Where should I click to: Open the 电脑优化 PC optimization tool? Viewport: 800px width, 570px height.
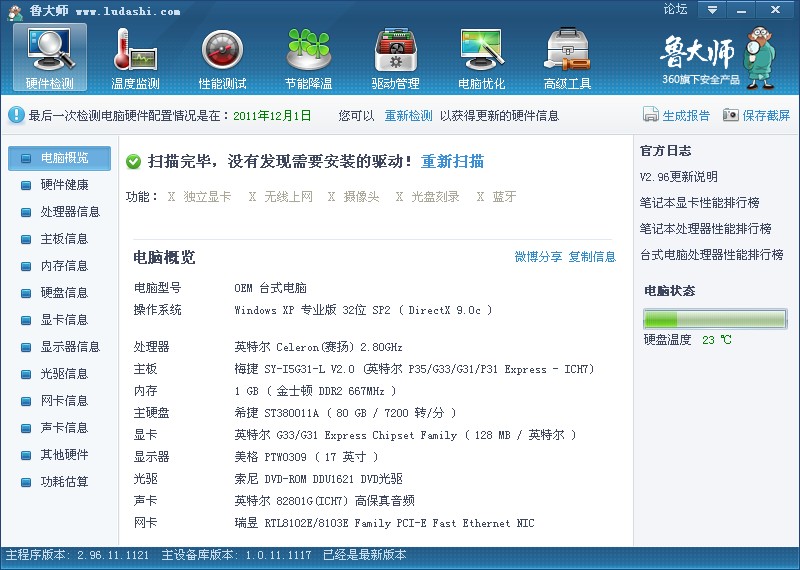pos(482,58)
